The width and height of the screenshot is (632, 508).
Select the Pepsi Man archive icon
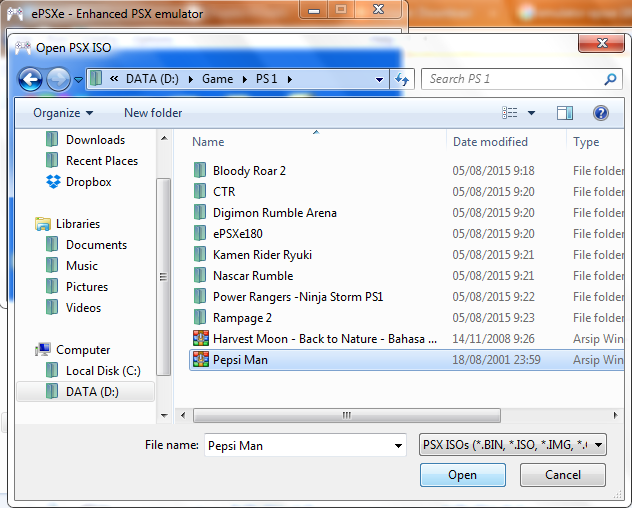(201, 359)
